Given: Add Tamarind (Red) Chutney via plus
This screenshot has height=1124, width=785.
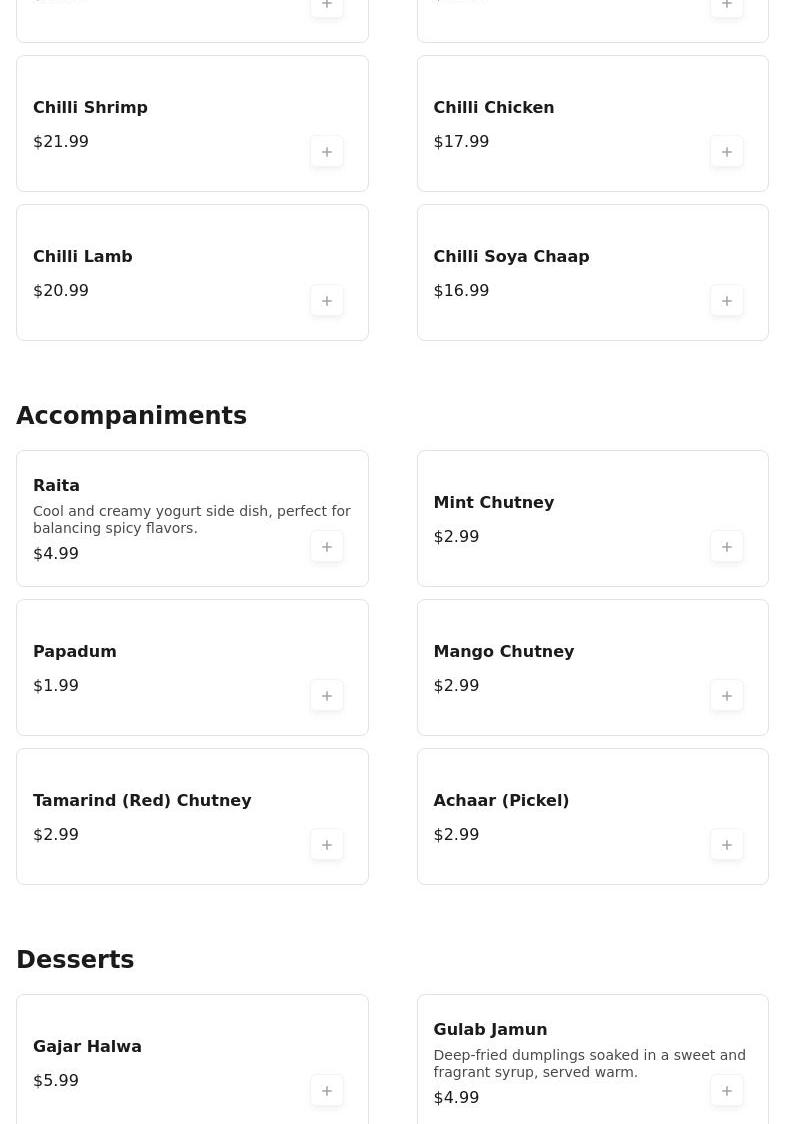Looking at the screenshot, I should 327,845.
